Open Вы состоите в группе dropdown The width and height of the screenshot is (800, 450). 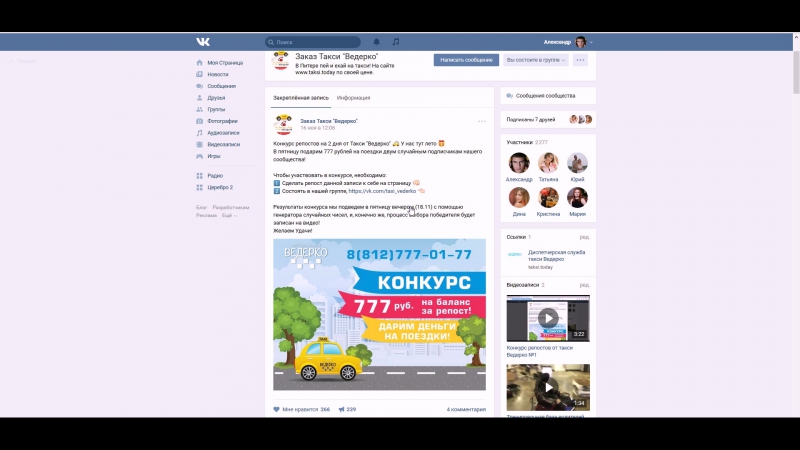(x=536, y=60)
